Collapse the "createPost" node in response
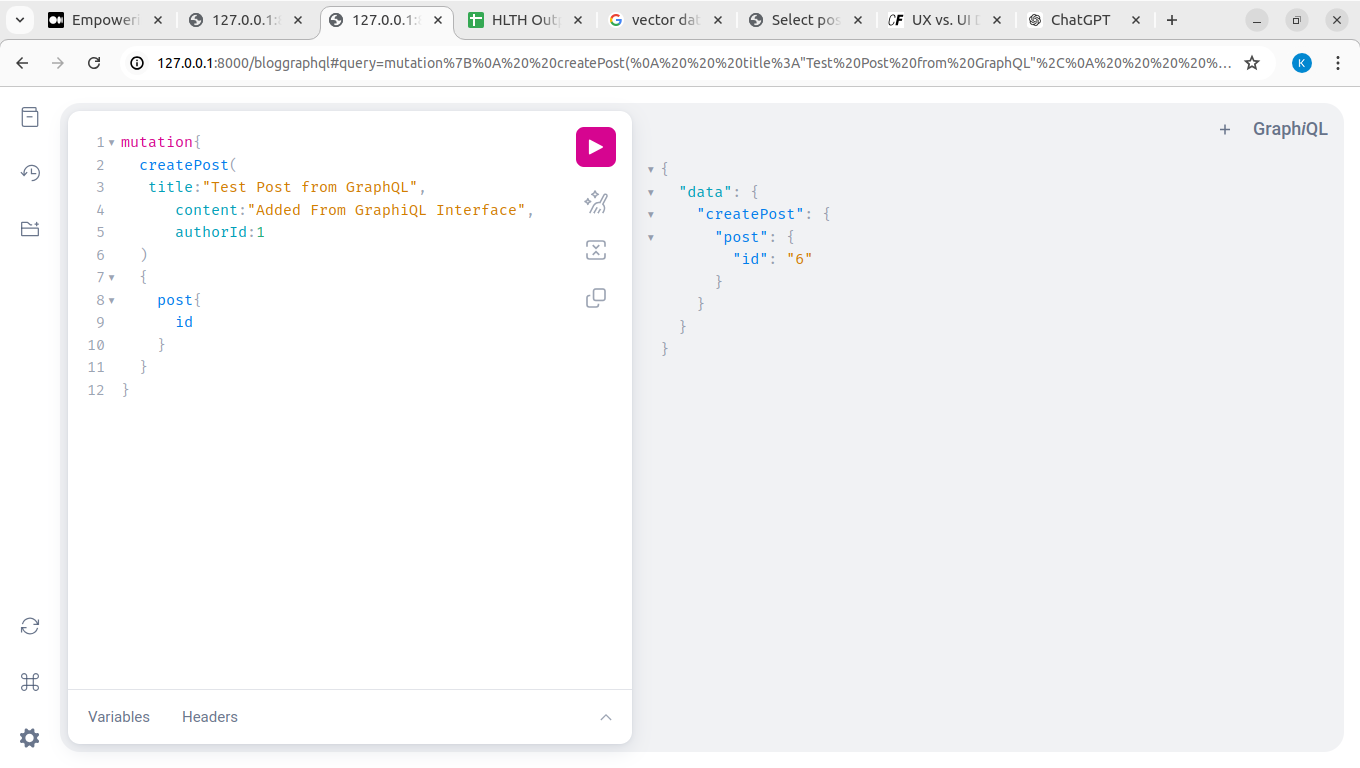 click(x=651, y=215)
